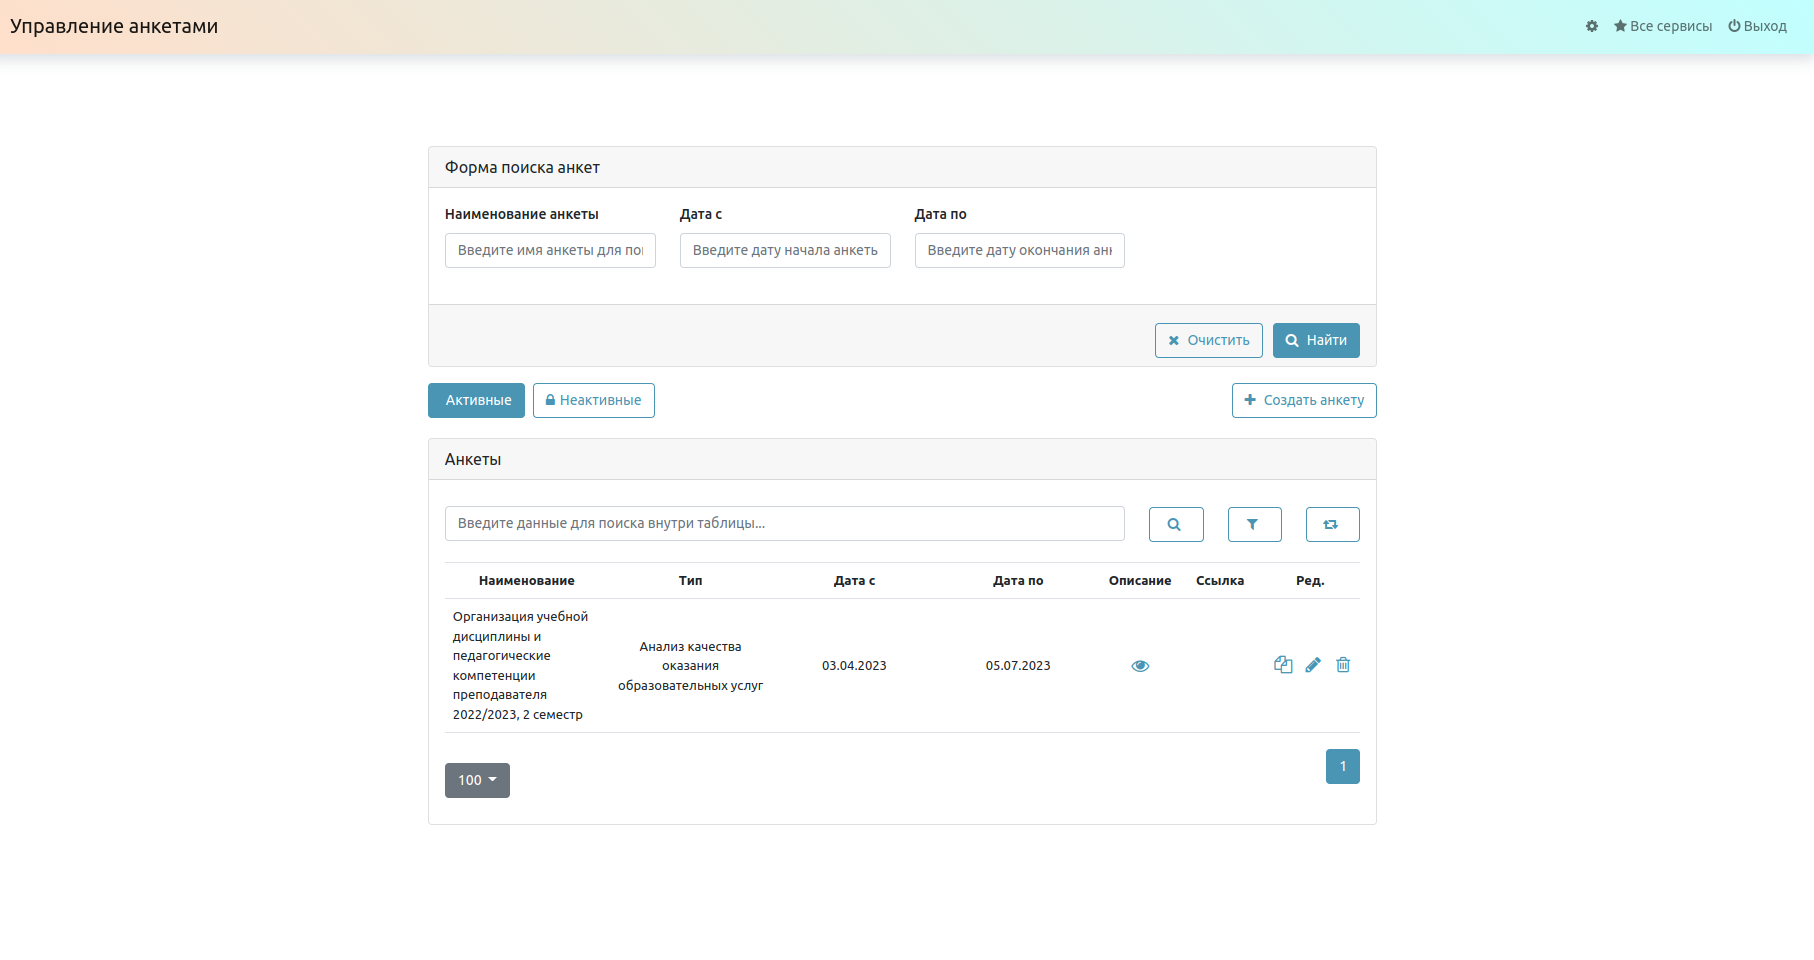Open the 100 rows-per-page dropdown
This screenshot has width=1814, height=960.
[477, 780]
